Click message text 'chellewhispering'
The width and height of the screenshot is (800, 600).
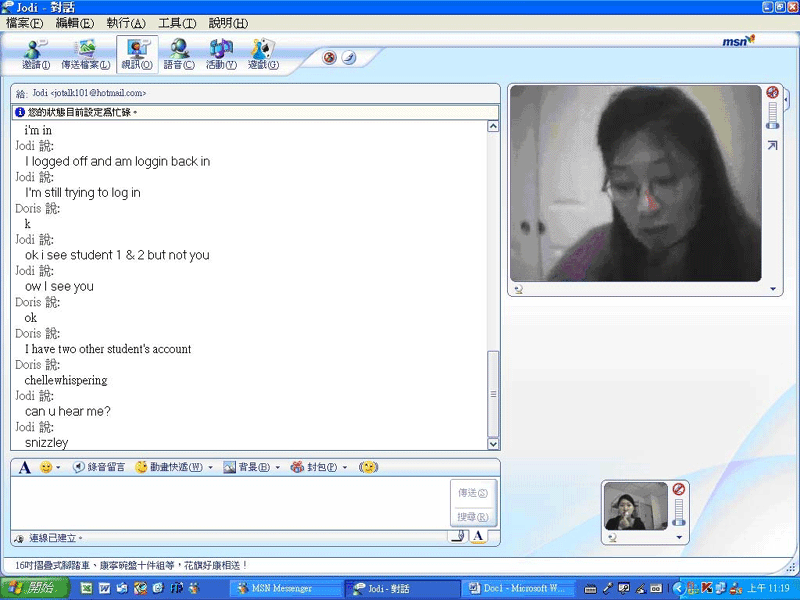pos(66,380)
